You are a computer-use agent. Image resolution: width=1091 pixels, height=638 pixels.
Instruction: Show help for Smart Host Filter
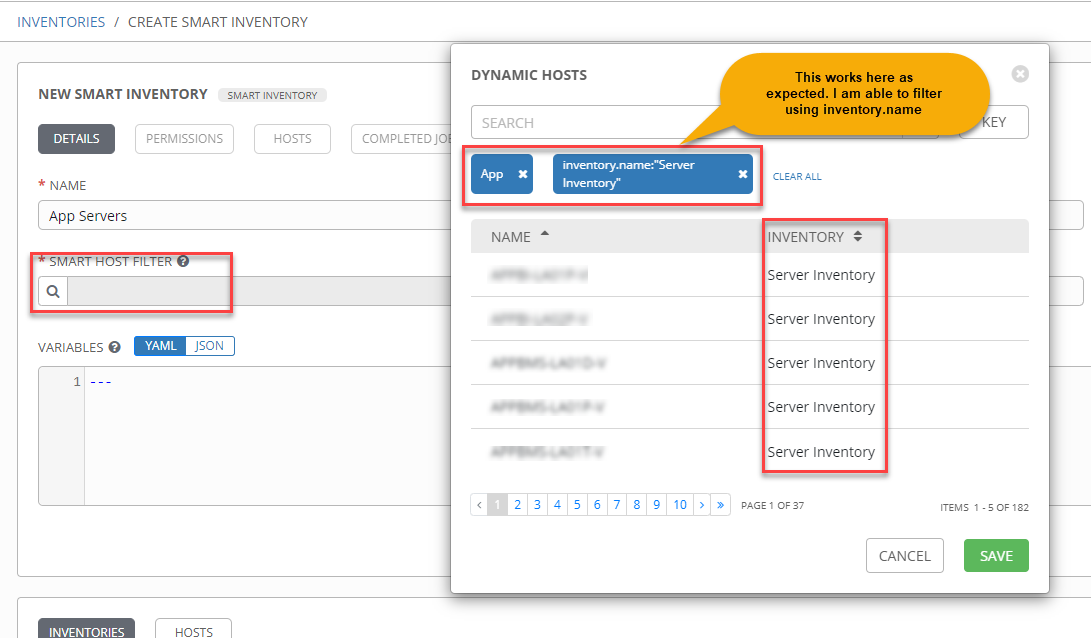pos(183,262)
